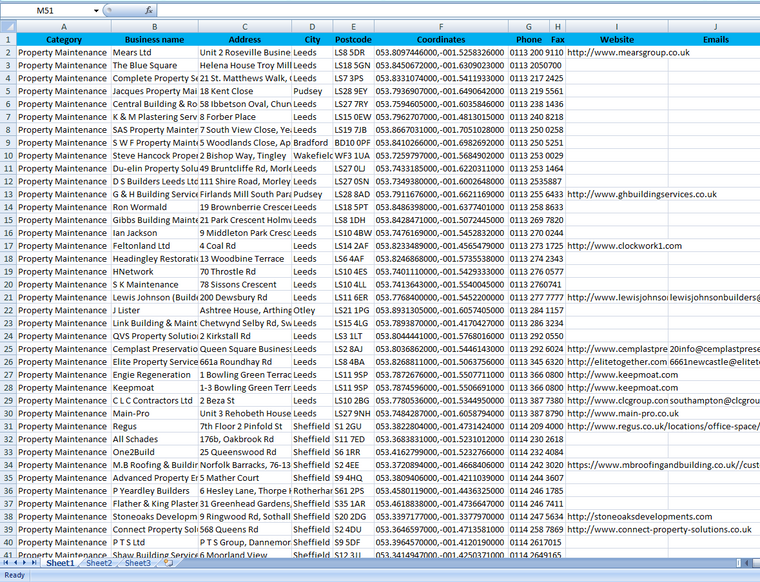The height and width of the screenshot is (582, 760).
Task: Select column C header
Action: pos(245,27)
